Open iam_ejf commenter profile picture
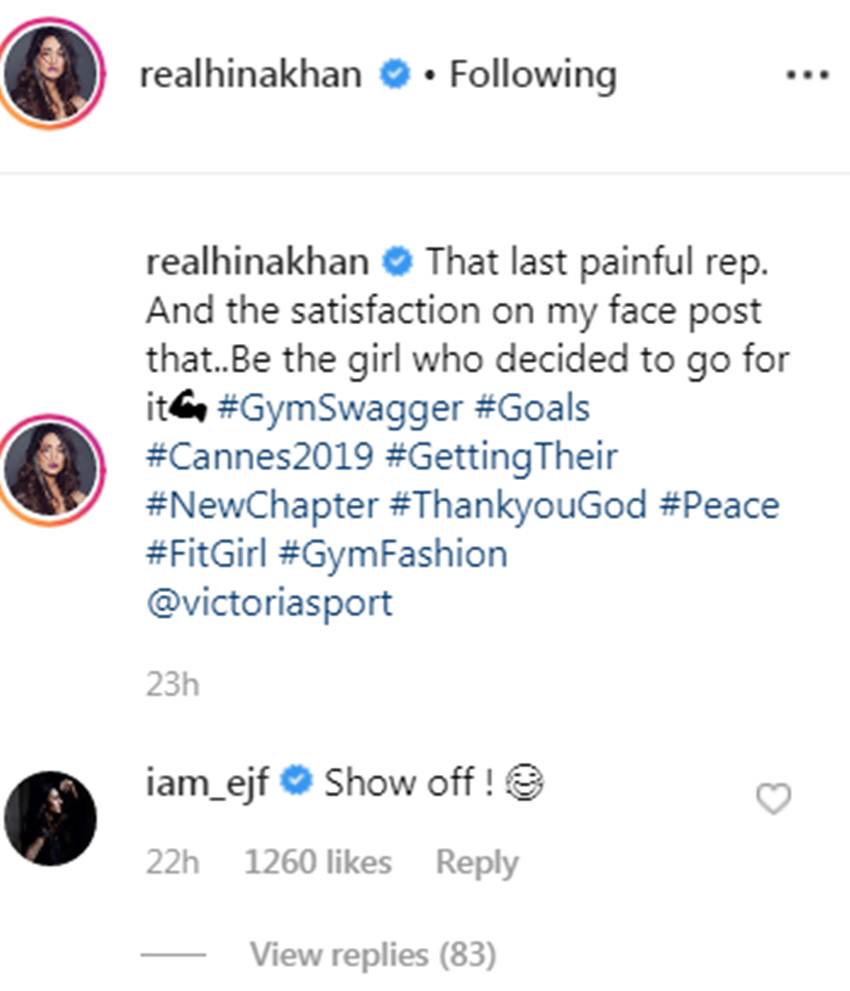The image size is (850, 991). 51,818
